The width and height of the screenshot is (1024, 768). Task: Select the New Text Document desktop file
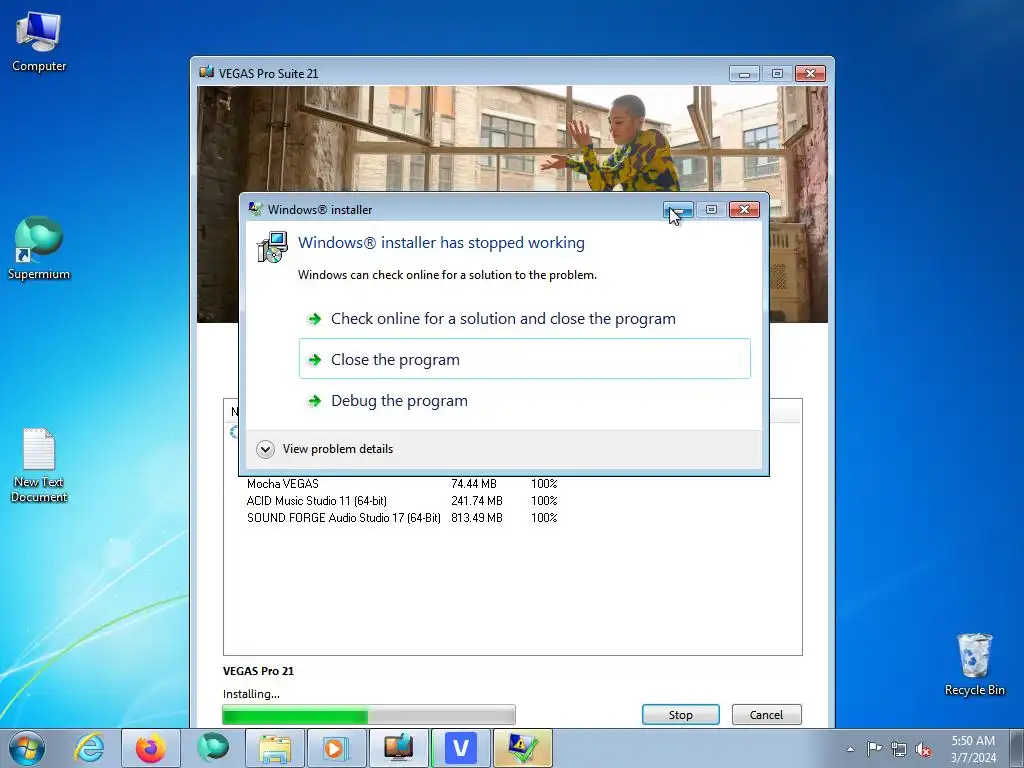pyautogui.click(x=39, y=465)
